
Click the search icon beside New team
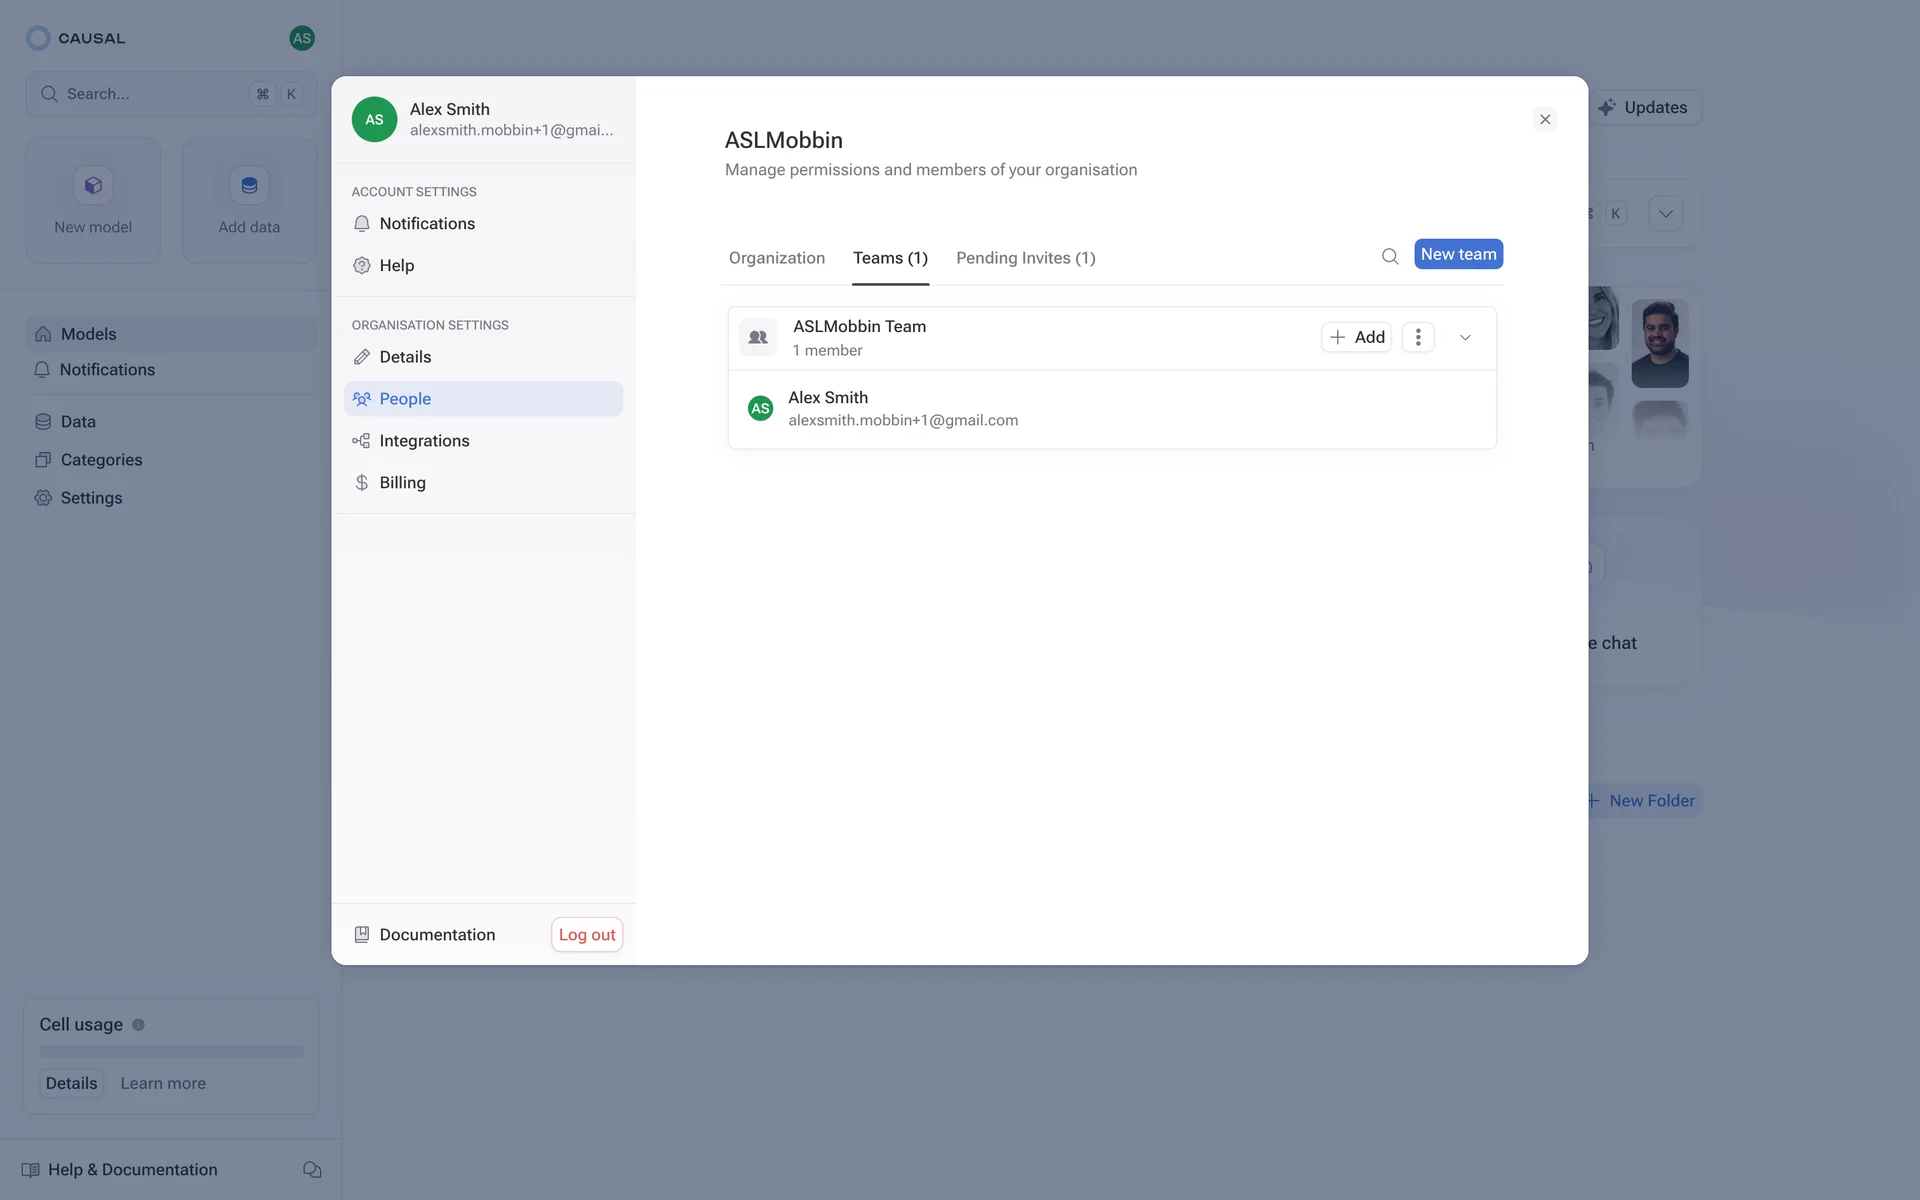click(x=1389, y=256)
